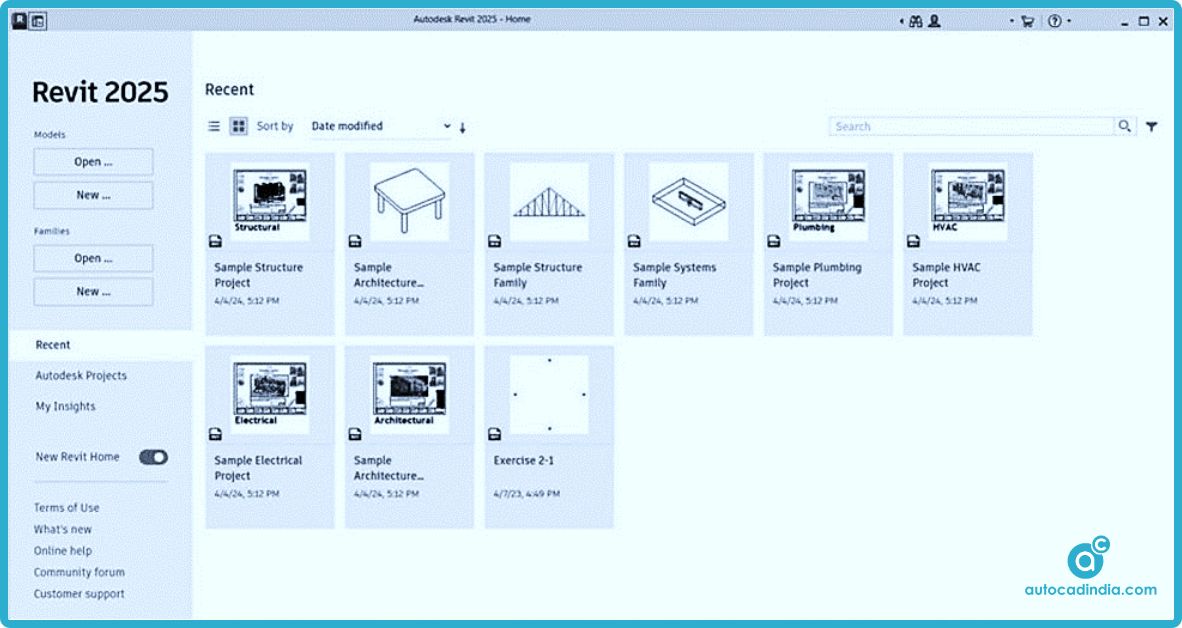Open the Community forum link
1182x628 pixels.
click(77, 572)
